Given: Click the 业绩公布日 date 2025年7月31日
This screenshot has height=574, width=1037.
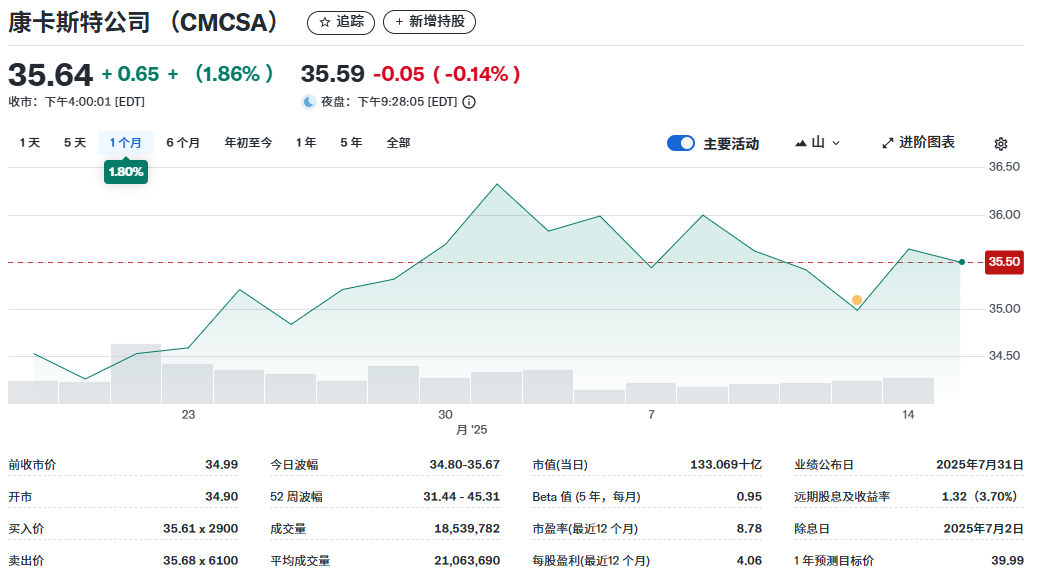Looking at the screenshot, I should click(x=980, y=465).
